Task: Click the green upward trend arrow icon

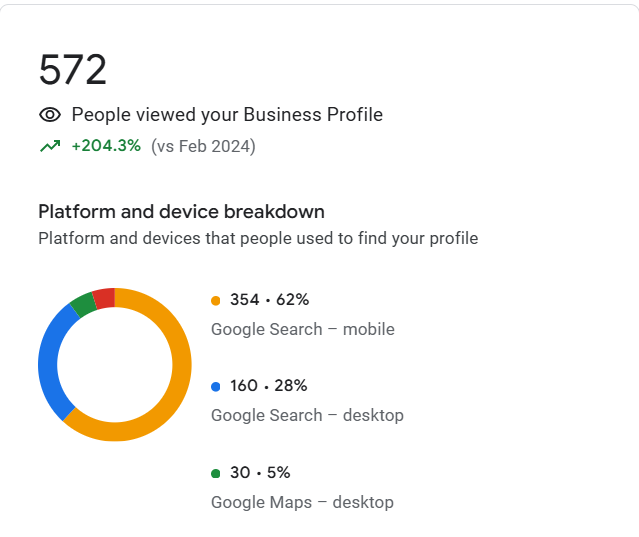Action: [50, 145]
